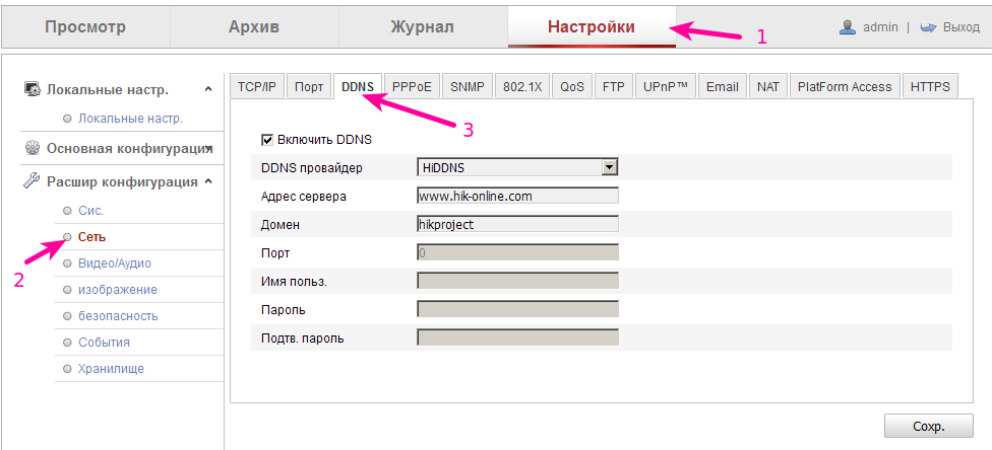Click the admin user icon
This screenshot has height=450, width=992.
tap(847, 27)
